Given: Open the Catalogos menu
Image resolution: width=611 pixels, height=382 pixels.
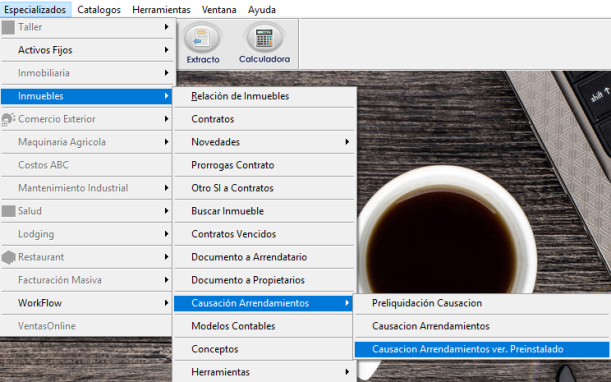Looking at the screenshot, I should point(99,9).
